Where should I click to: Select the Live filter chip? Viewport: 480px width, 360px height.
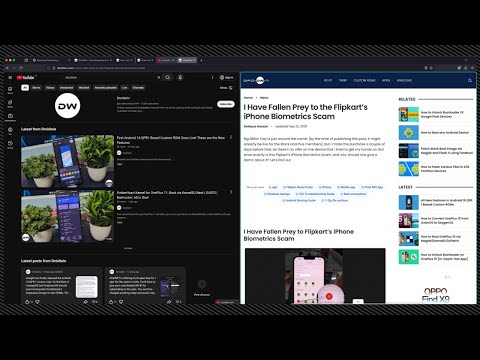point(125,88)
